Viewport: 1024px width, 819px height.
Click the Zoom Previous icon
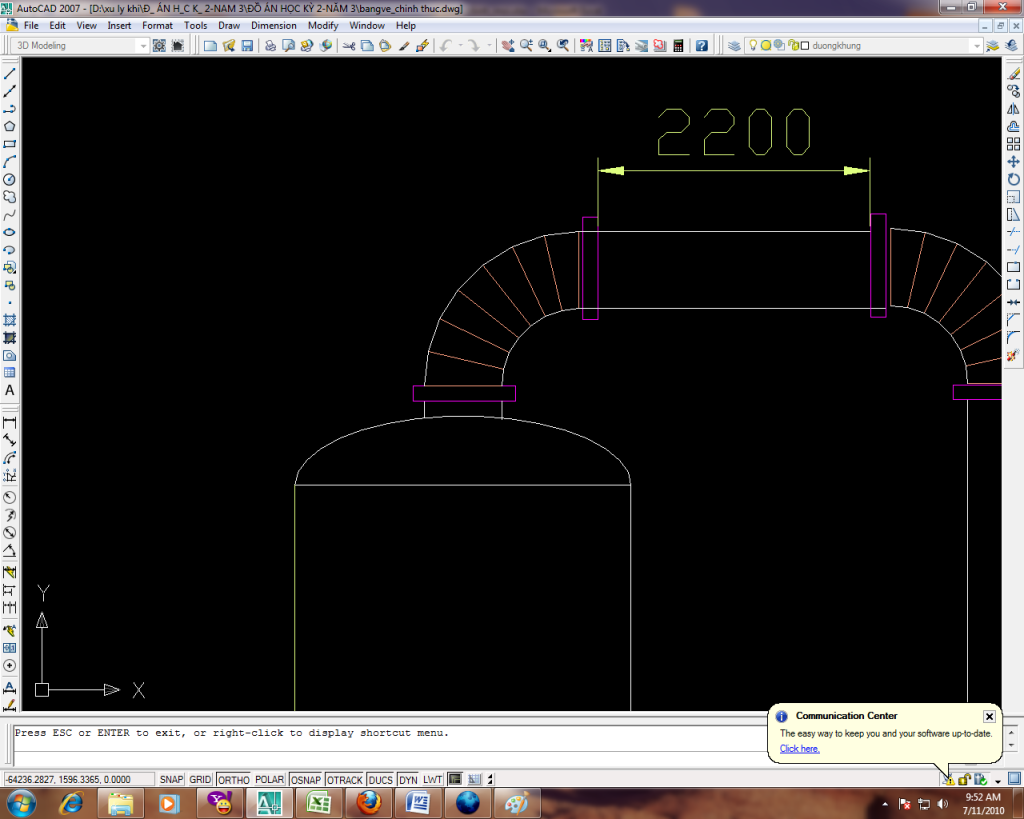point(562,46)
